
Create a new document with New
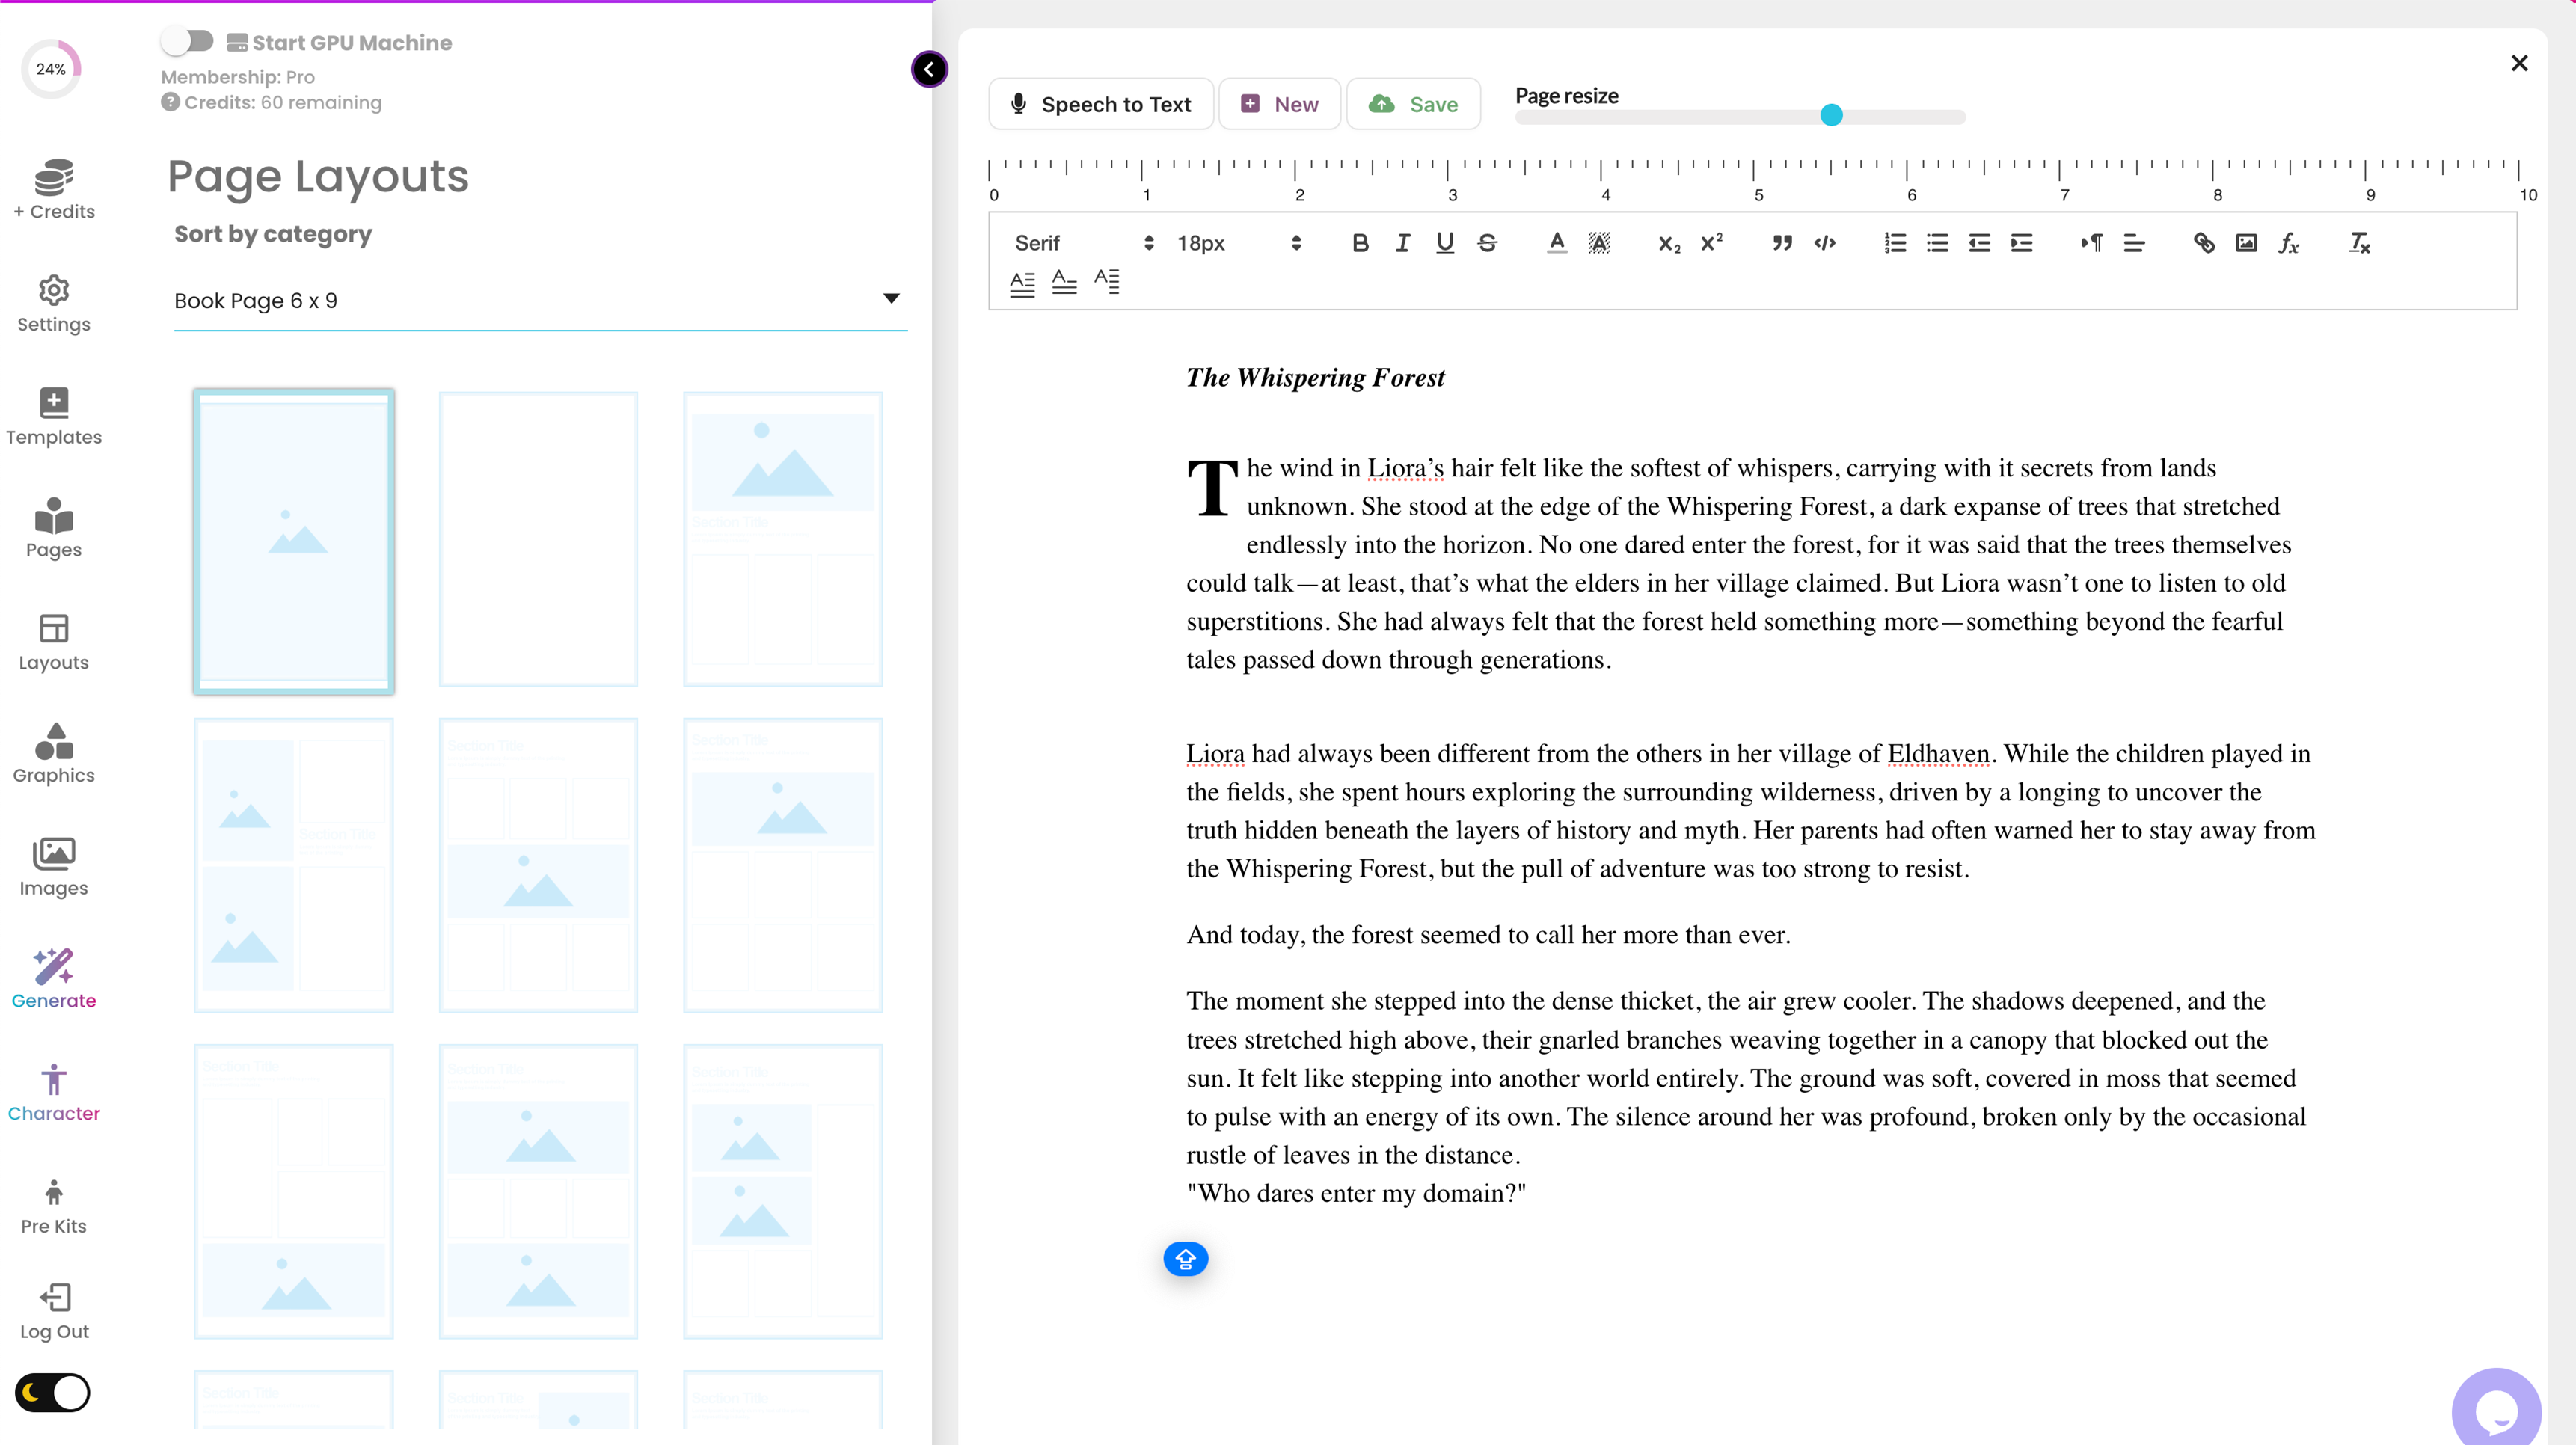coord(1280,104)
